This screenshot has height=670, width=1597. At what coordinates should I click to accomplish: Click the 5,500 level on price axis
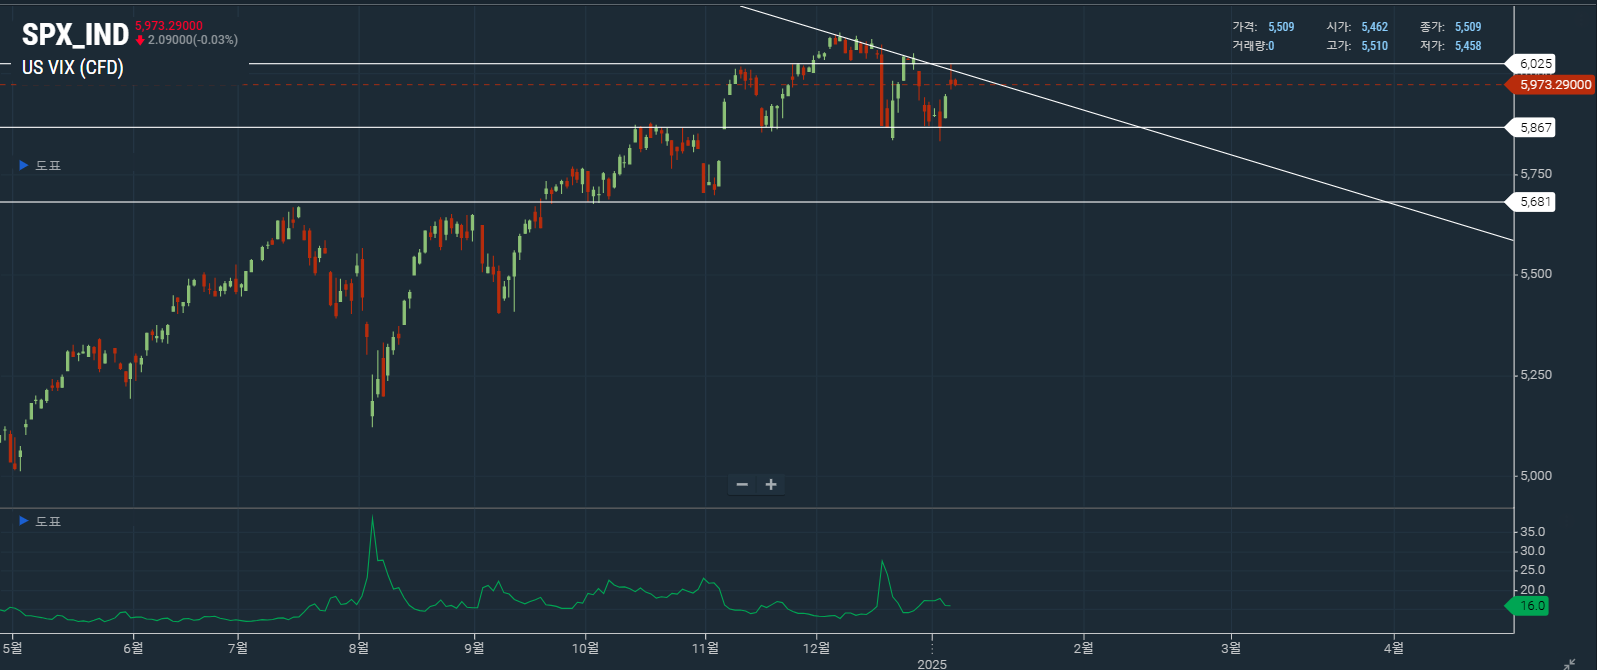pyautogui.click(x=1535, y=274)
